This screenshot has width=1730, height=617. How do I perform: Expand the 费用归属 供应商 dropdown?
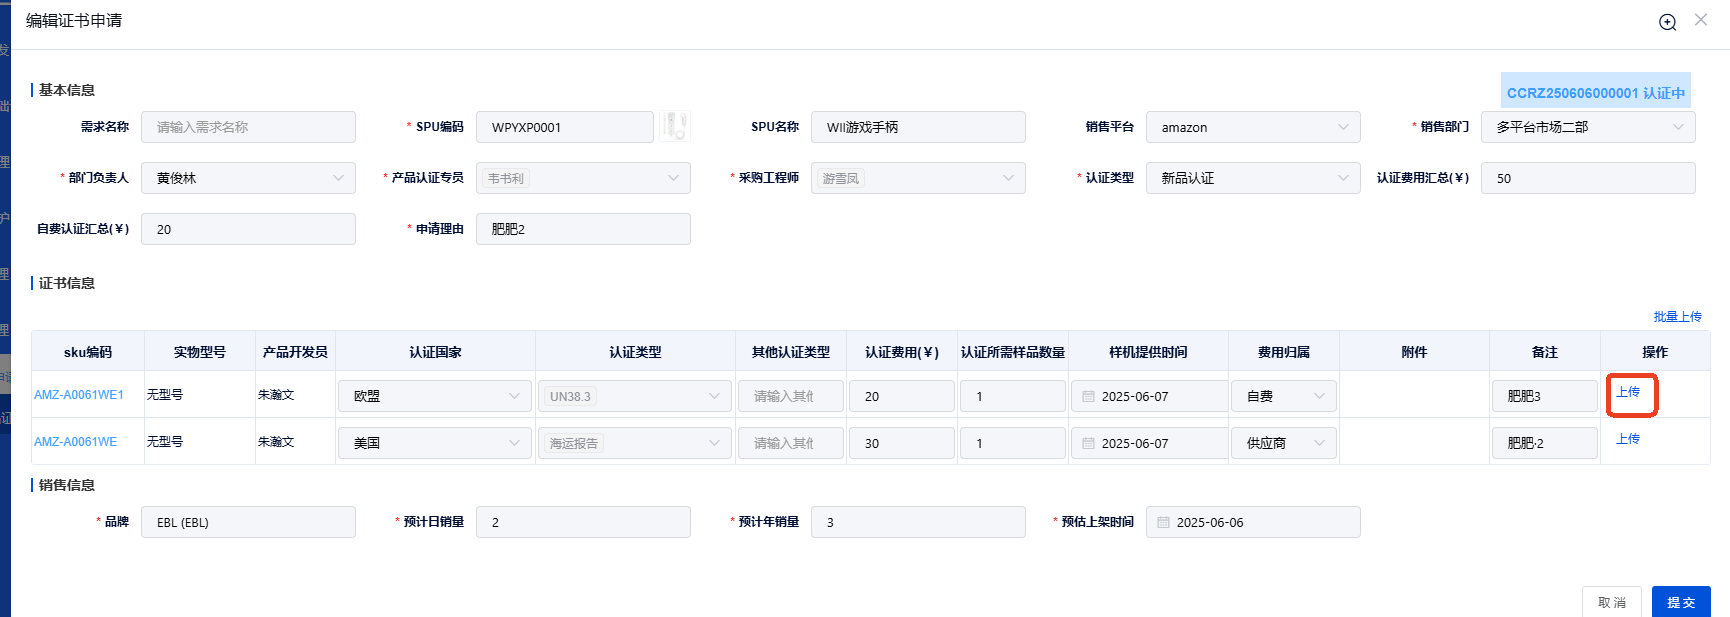(1284, 443)
